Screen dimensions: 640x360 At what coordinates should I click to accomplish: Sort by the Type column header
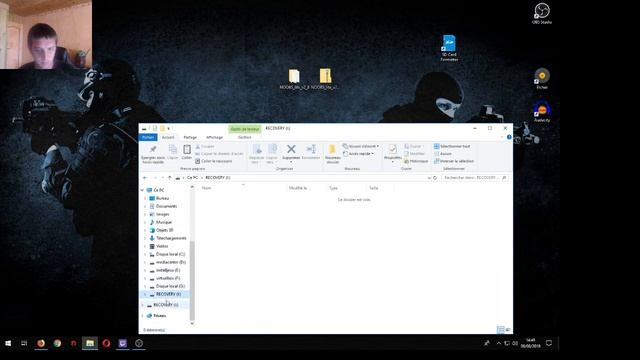pos(333,188)
